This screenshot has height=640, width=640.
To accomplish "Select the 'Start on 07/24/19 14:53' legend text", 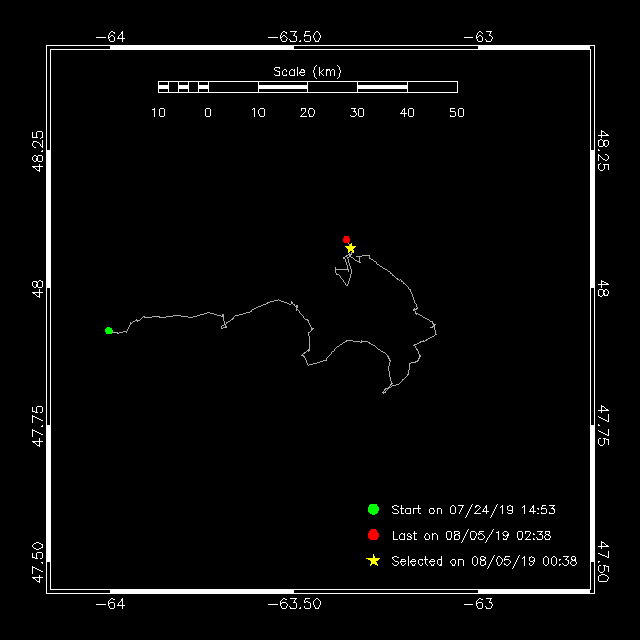I will coord(473,509).
